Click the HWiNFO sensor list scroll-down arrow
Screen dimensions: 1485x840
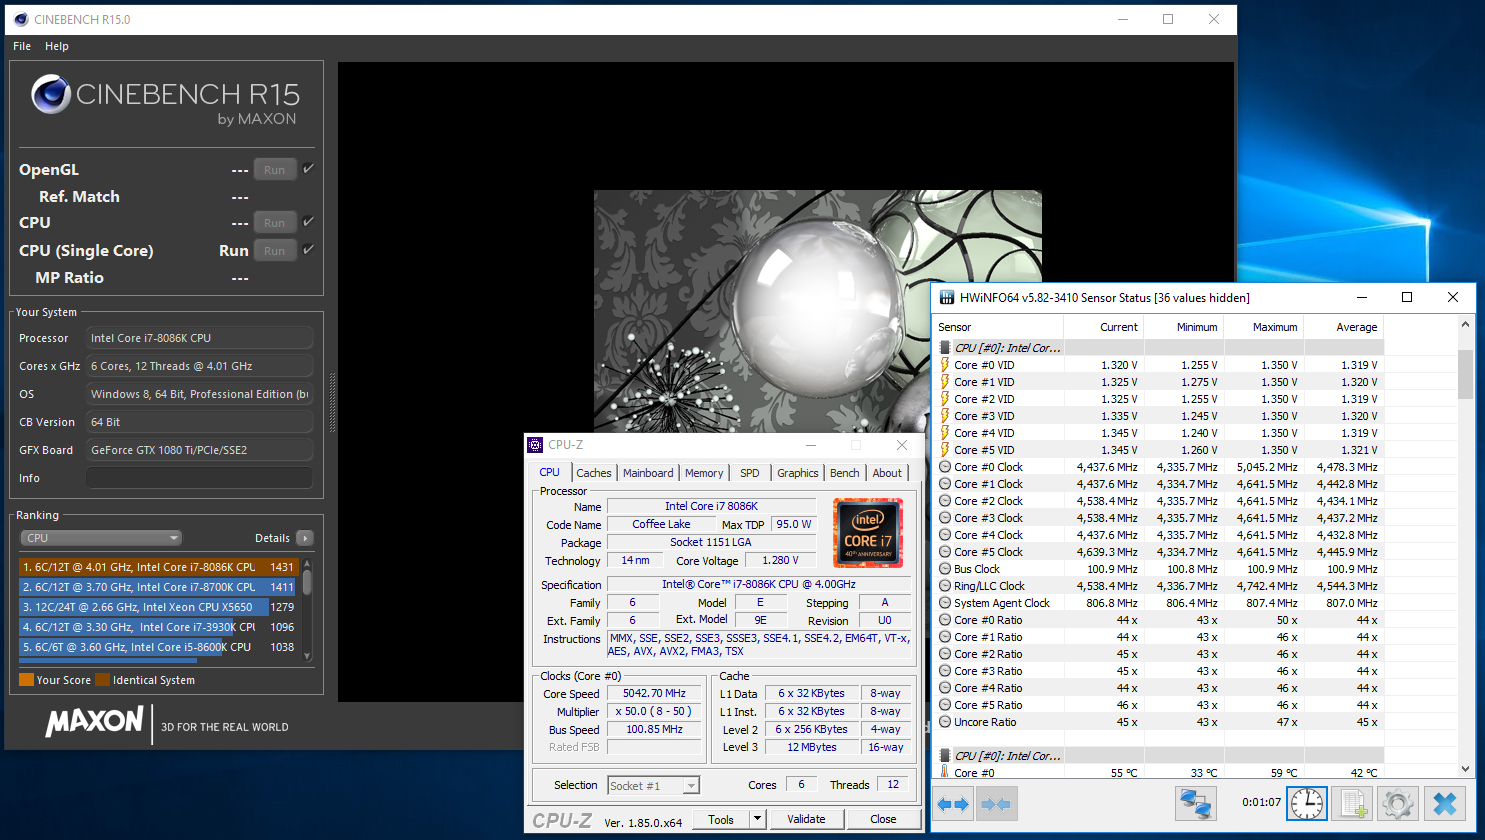tap(1466, 769)
